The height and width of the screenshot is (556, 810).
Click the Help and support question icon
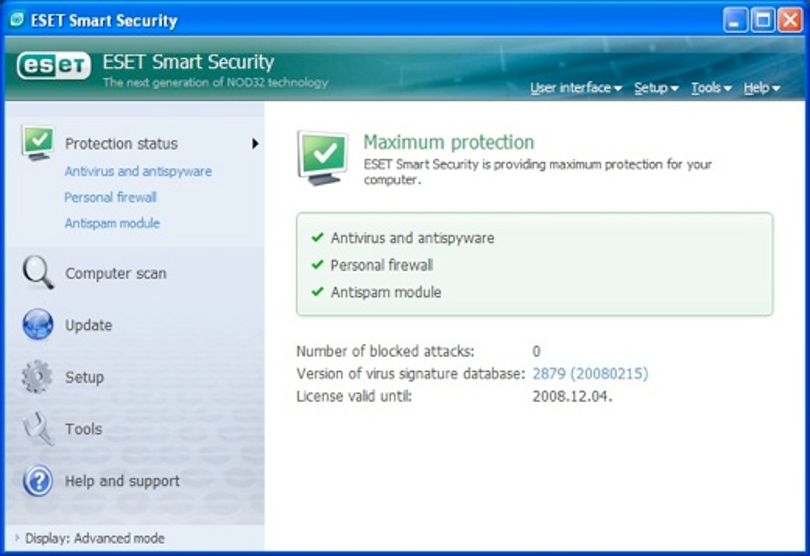click(38, 481)
